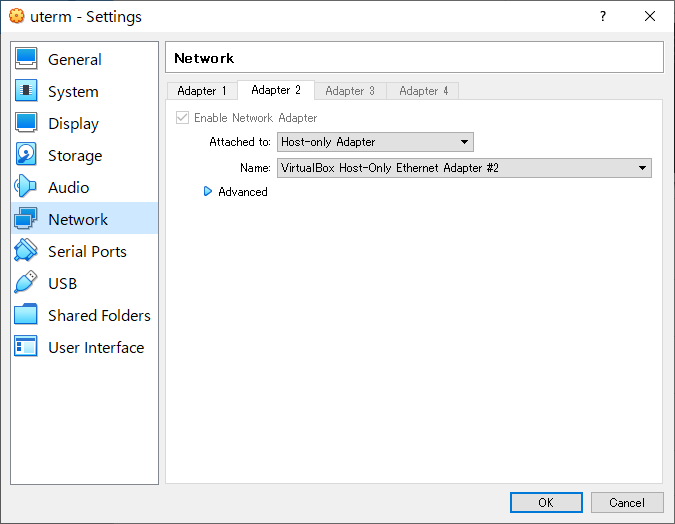Switch to the Adapter 3 tab
The width and height of the screenshot is (675, 524).
click(350, 91)
